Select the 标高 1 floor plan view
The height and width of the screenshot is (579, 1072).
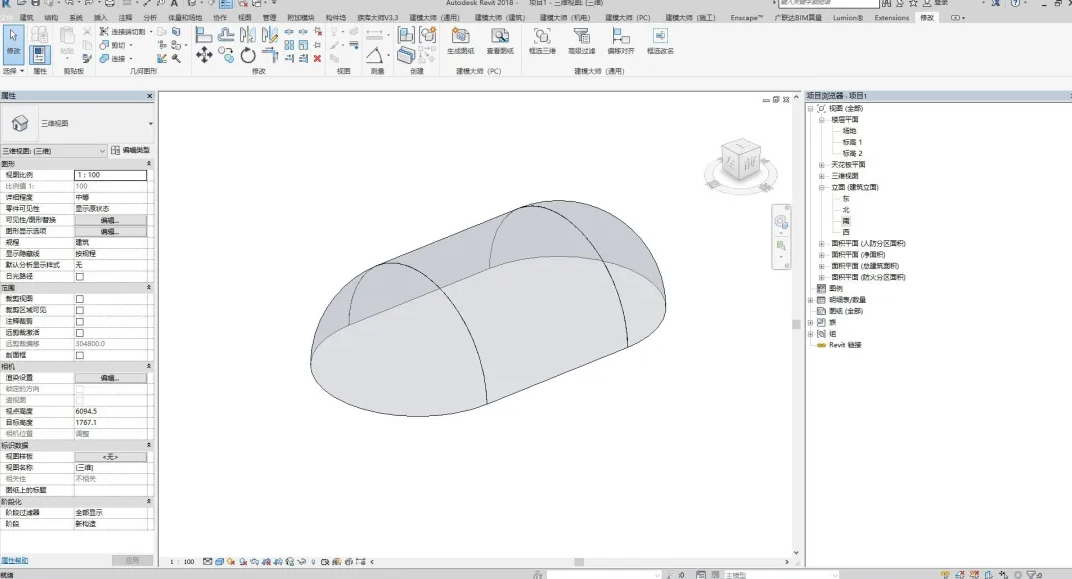coord(851,142)
